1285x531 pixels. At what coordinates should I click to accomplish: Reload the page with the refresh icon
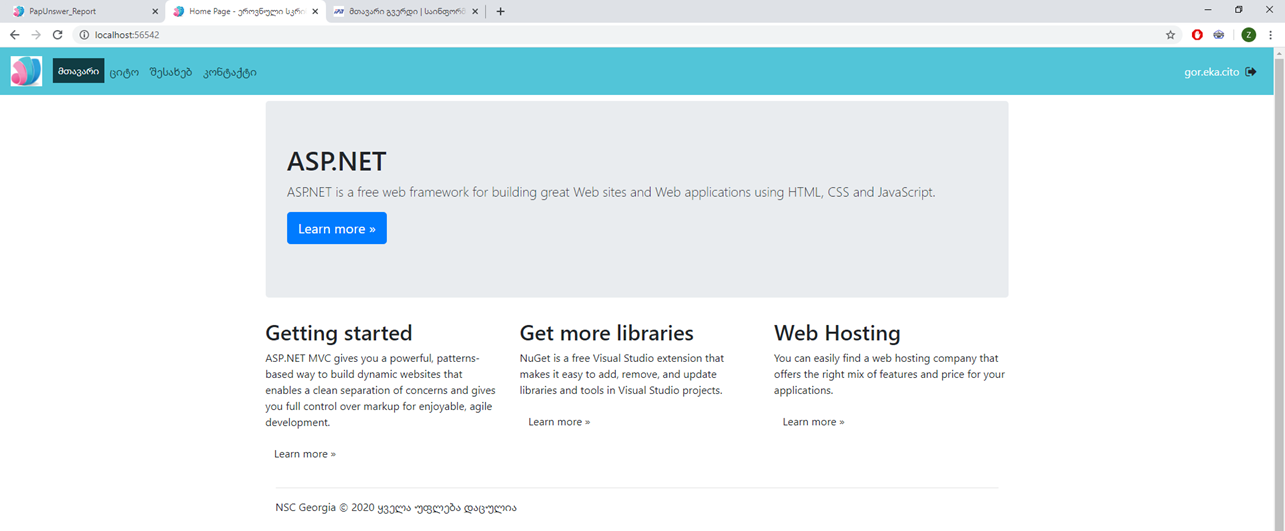click(58, 35)
